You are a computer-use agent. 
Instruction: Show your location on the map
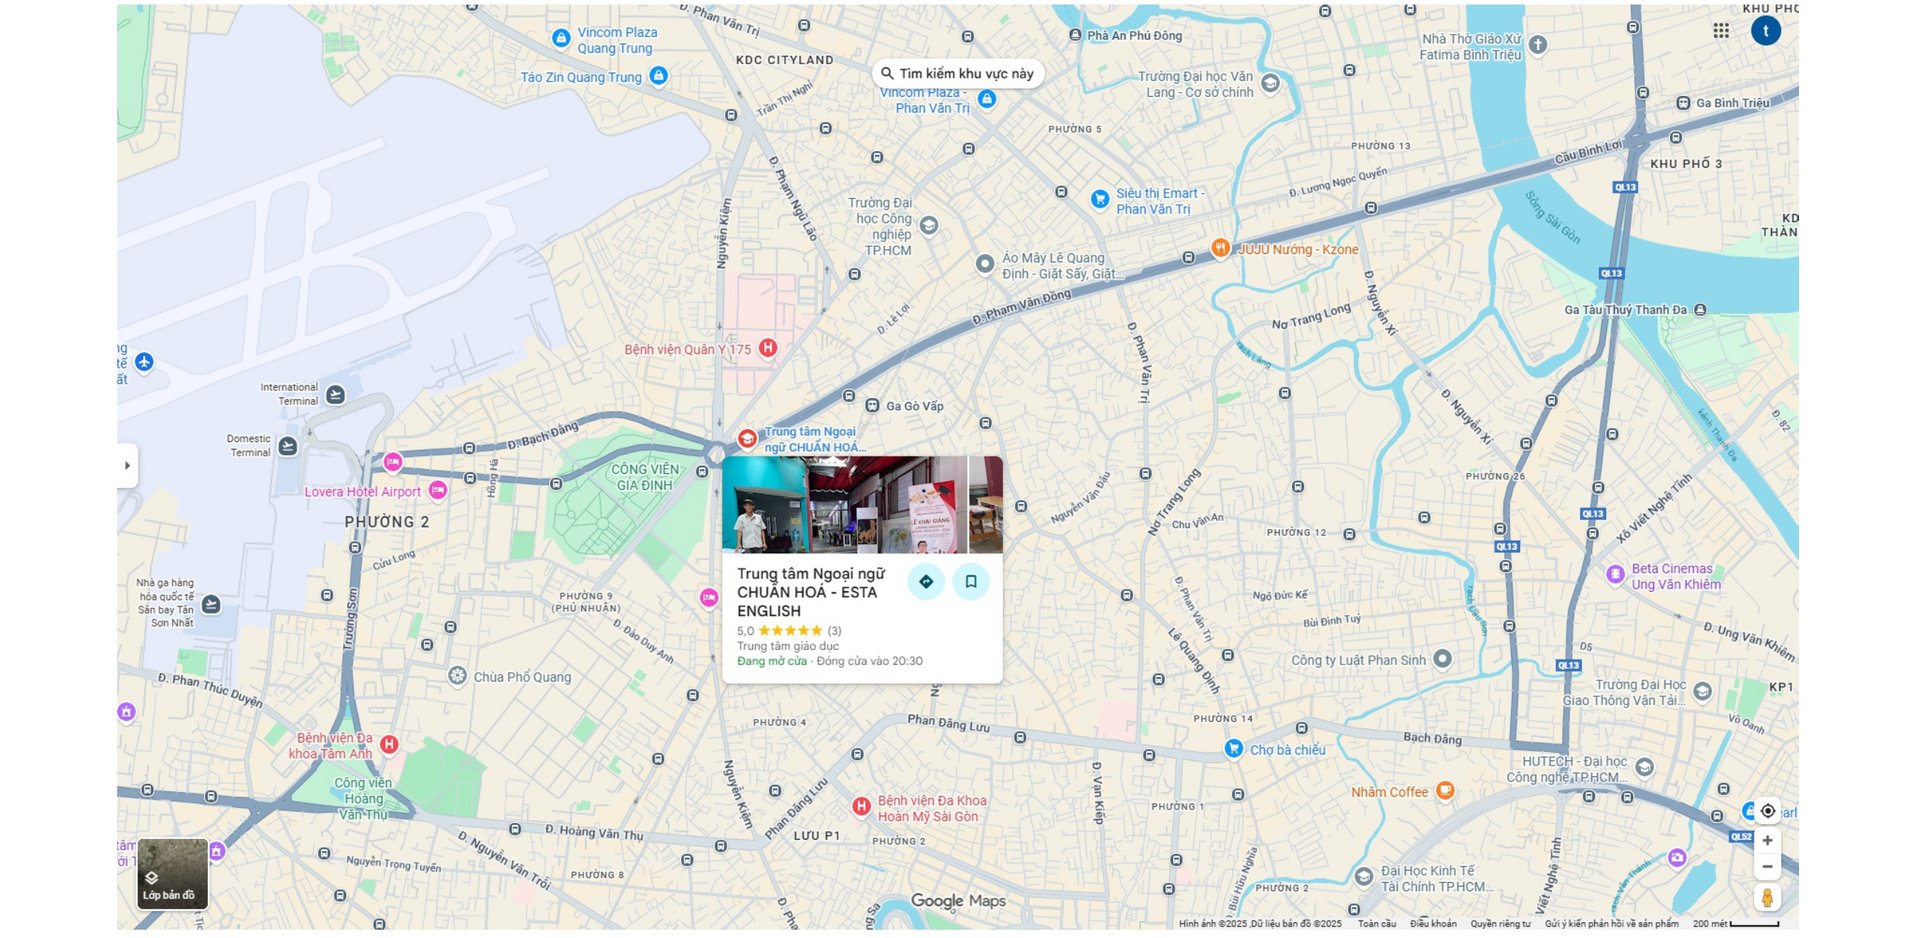coord(1768,811)
